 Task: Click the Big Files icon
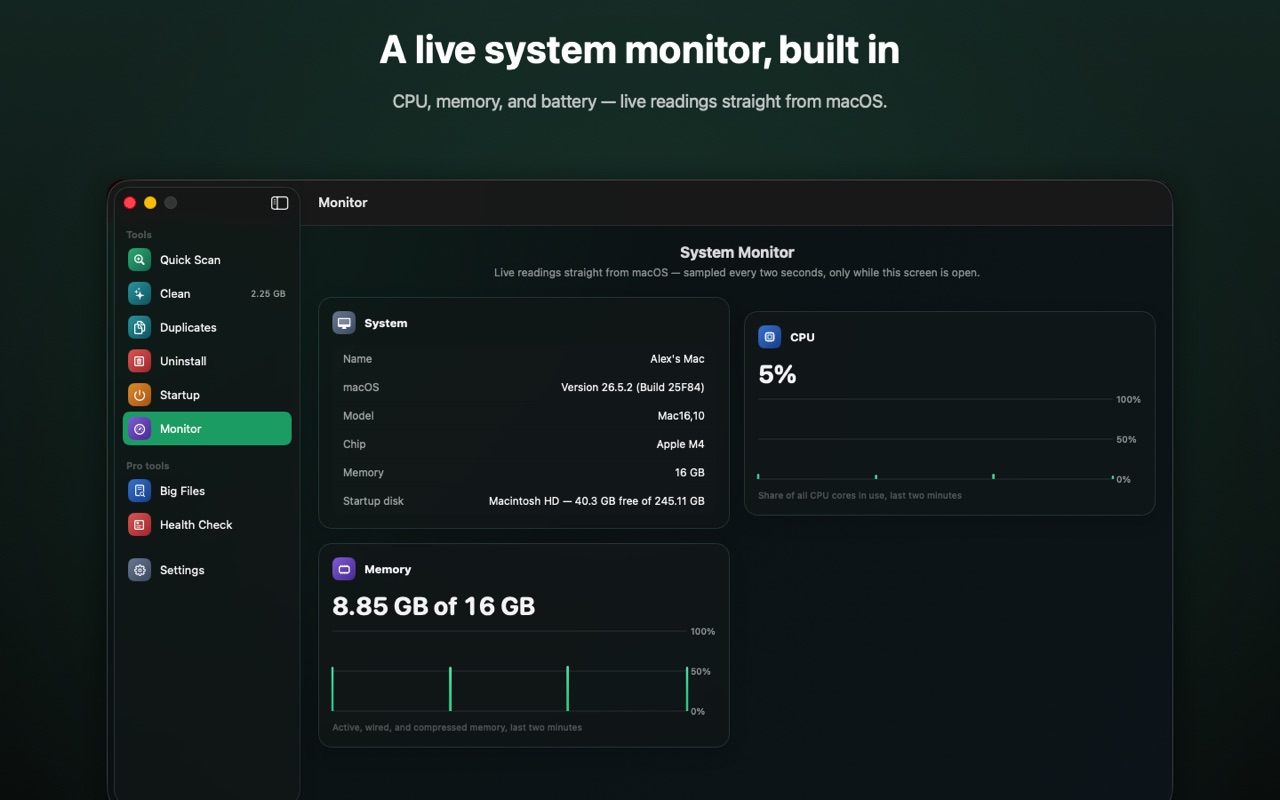click(x=139, y=491)
